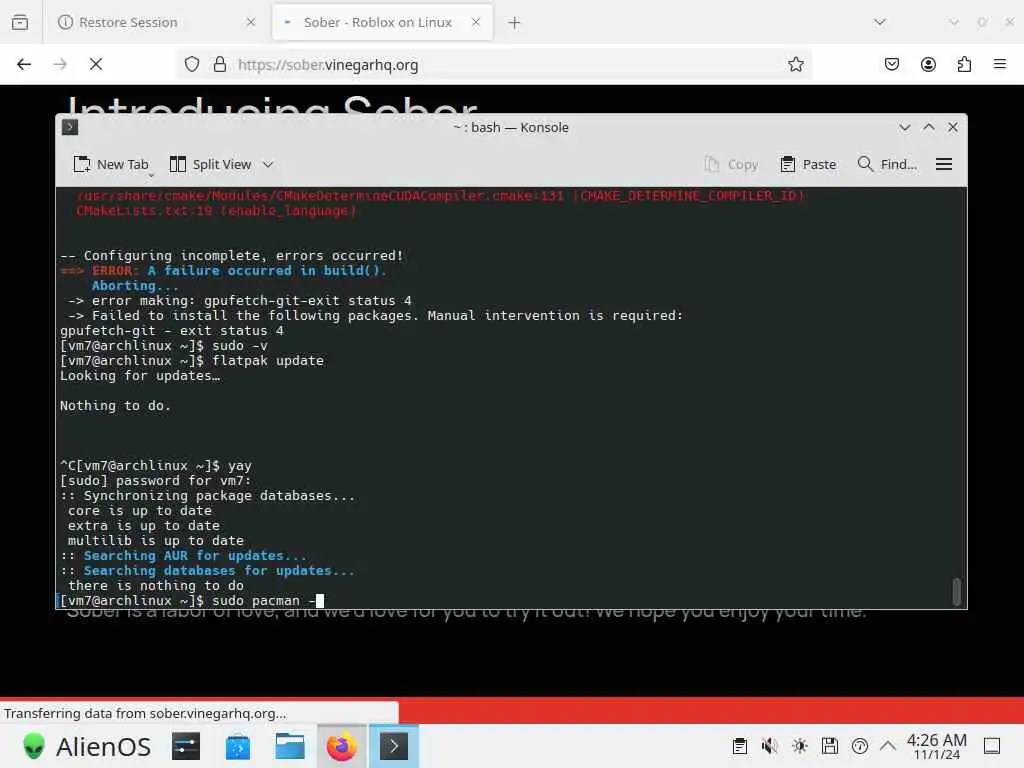The width and height of the screenshot is (1024, 768).
Task: Switch to Firefox in taskbar
Action: point(342,746)
